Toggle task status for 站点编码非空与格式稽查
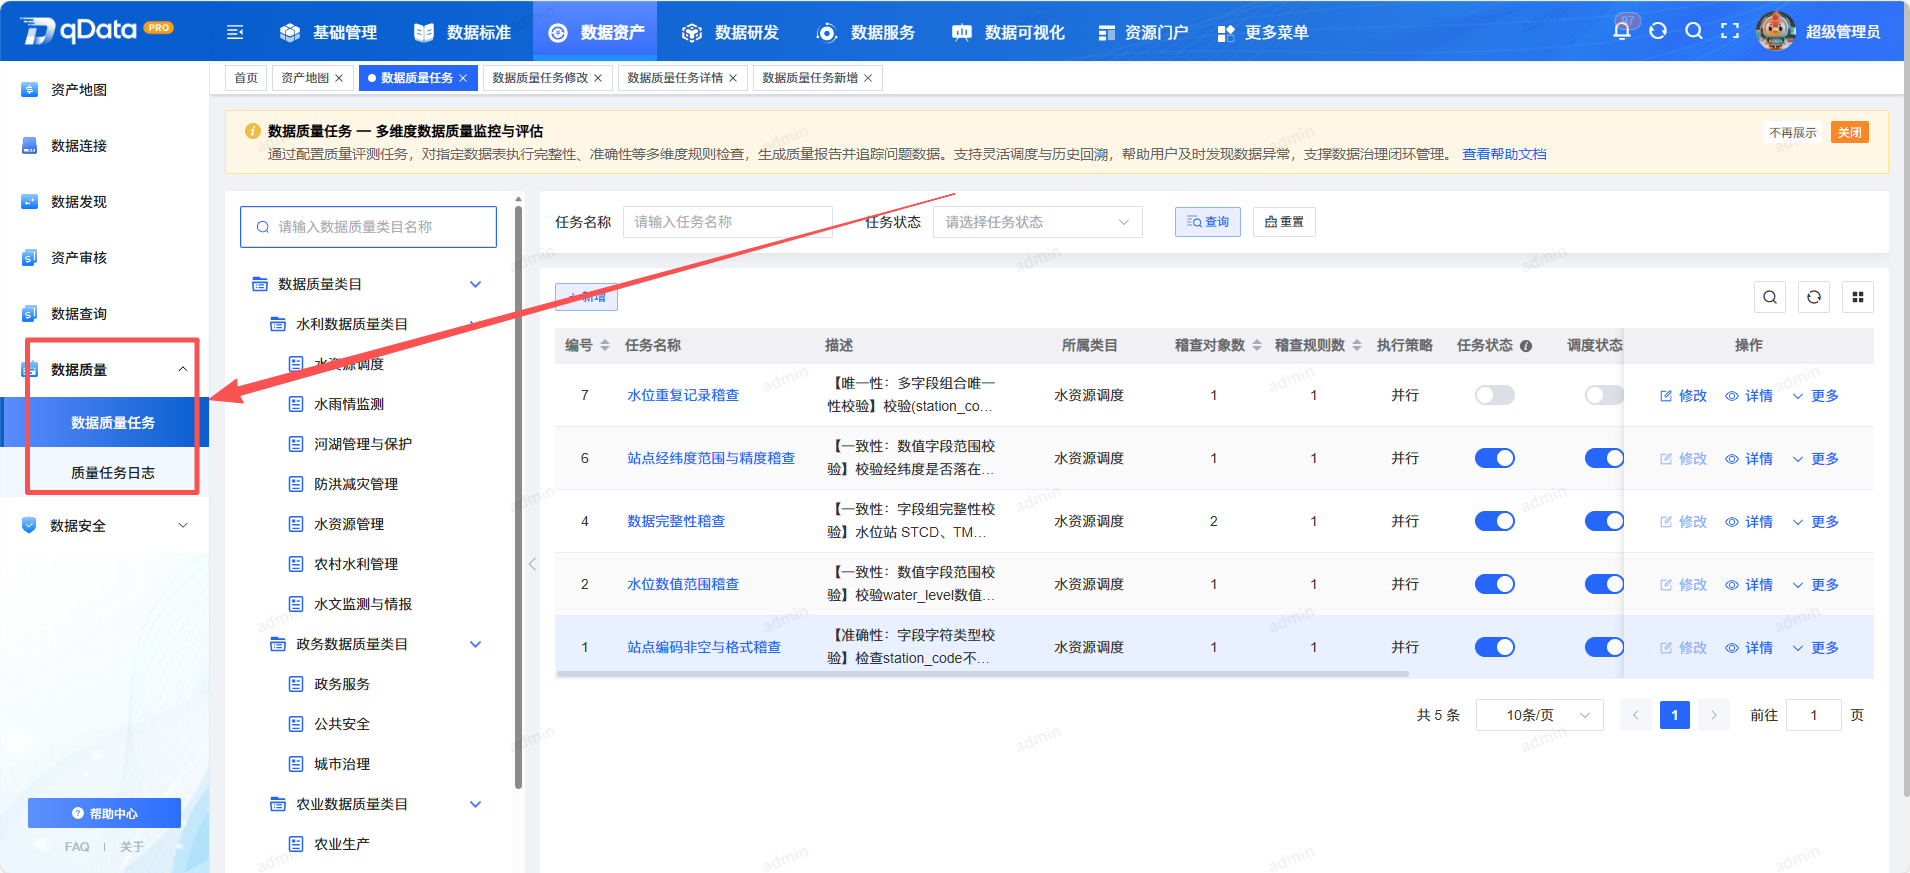Viewport: 1910px width, 873px height. [x=1495, y=647]
